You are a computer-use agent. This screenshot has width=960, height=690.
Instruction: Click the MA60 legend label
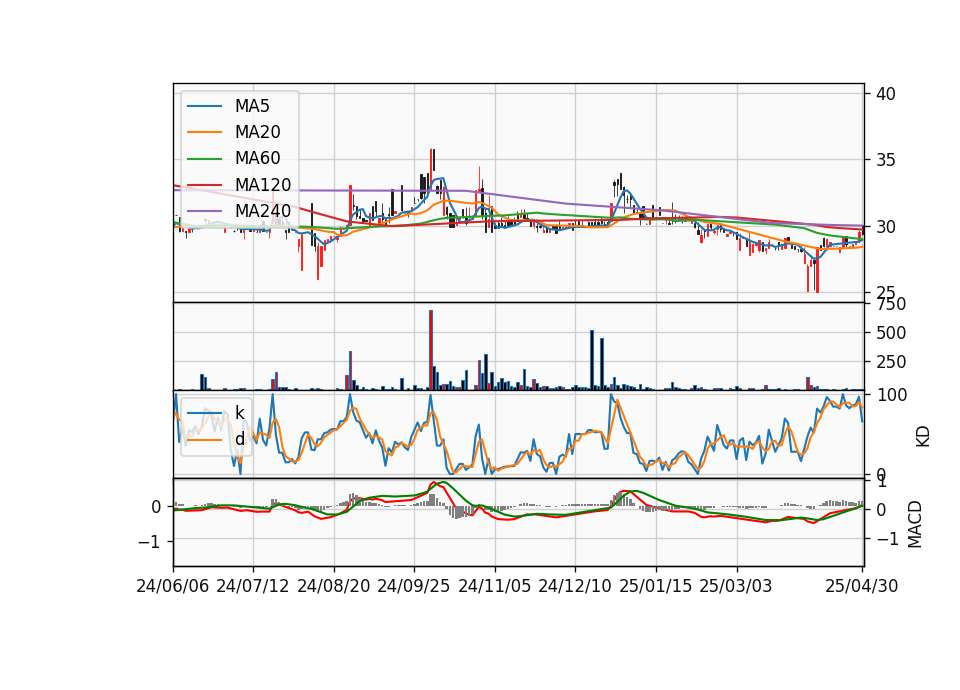click(x=257, y=159)
